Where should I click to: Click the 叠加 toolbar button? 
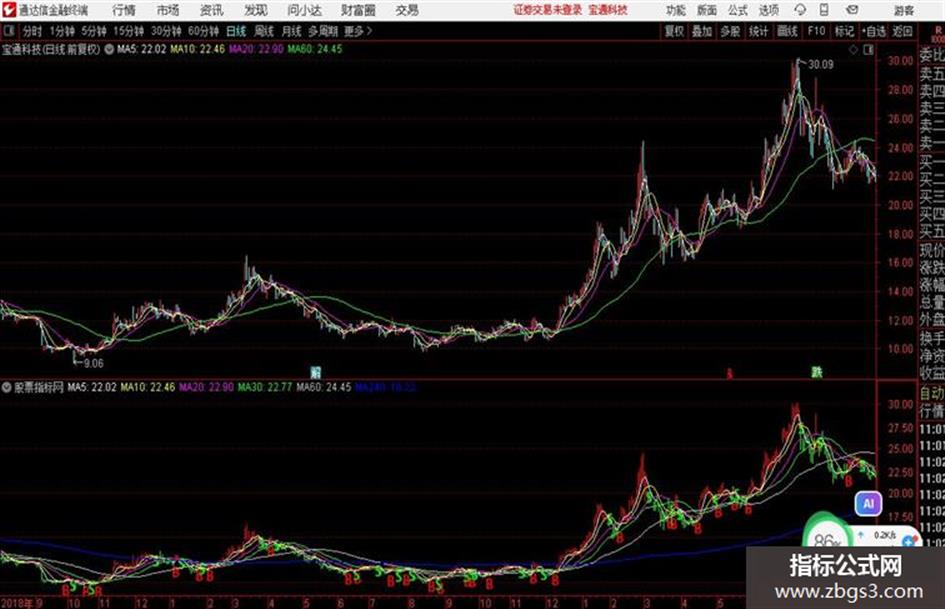point(702,31)
